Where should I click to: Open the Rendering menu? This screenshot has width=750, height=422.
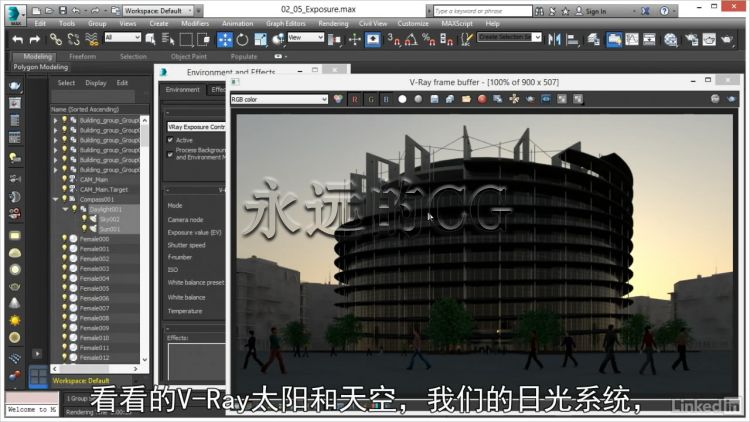tap(333, 23)
